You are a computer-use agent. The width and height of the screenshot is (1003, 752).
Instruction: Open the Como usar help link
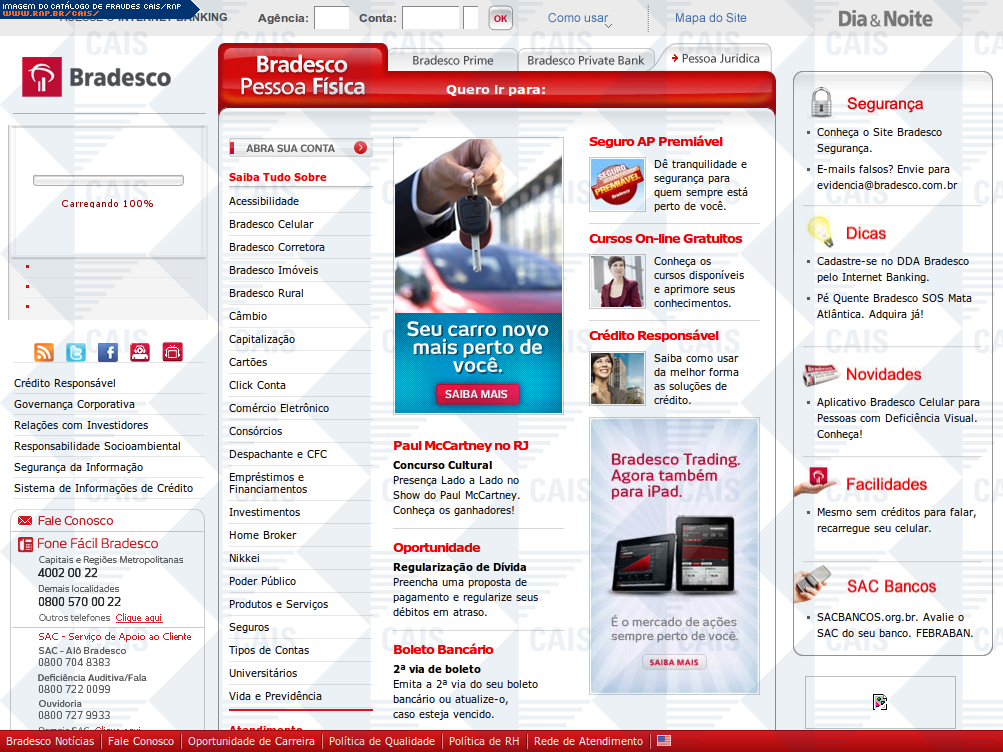[577, 18]
